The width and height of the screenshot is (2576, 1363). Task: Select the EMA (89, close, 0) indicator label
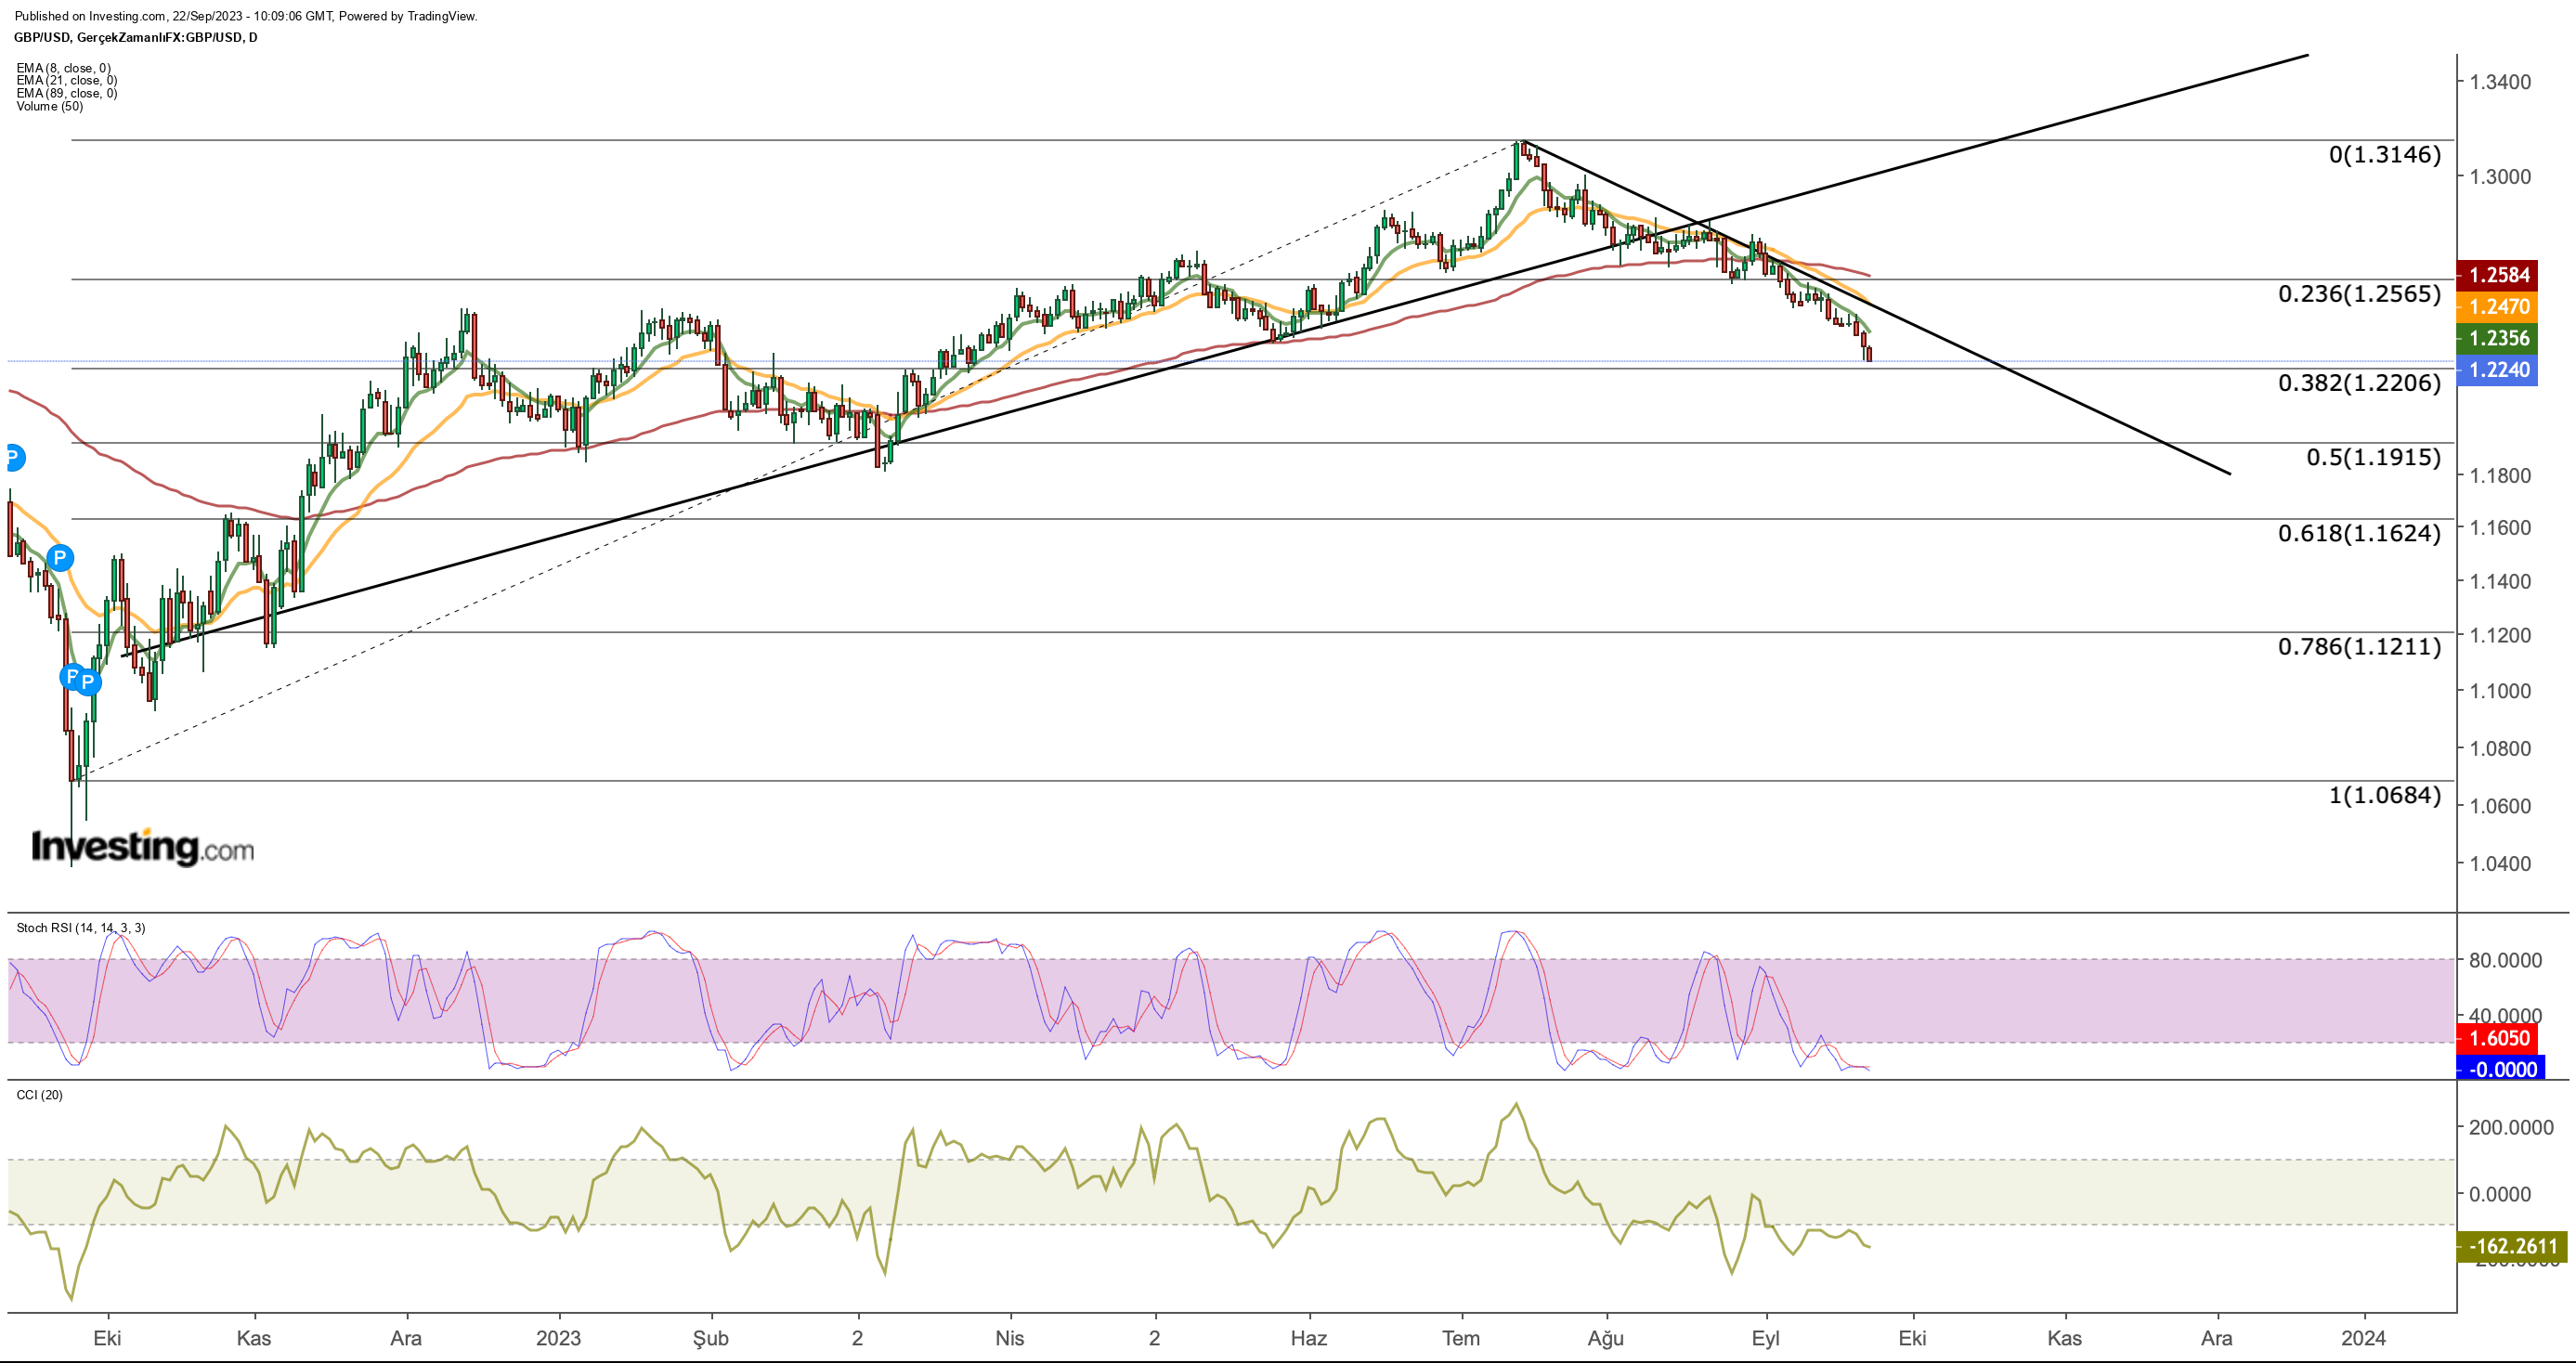click(x=66, y=94)
